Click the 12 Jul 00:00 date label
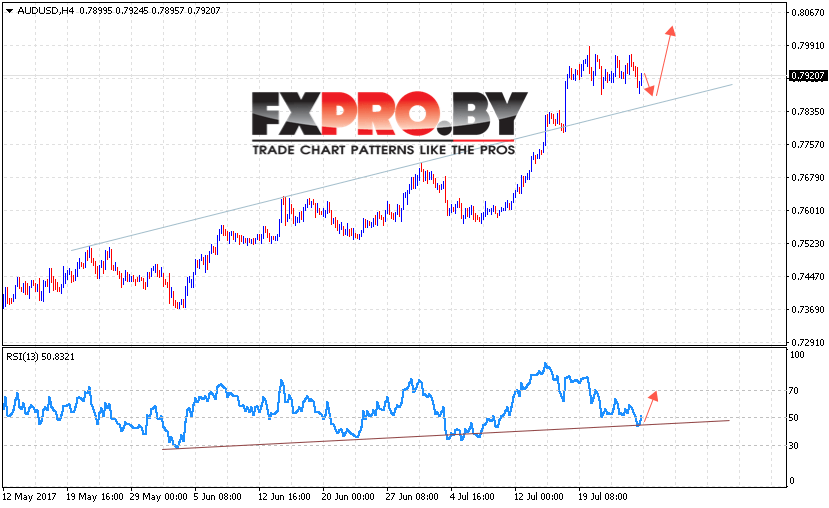 539,497
